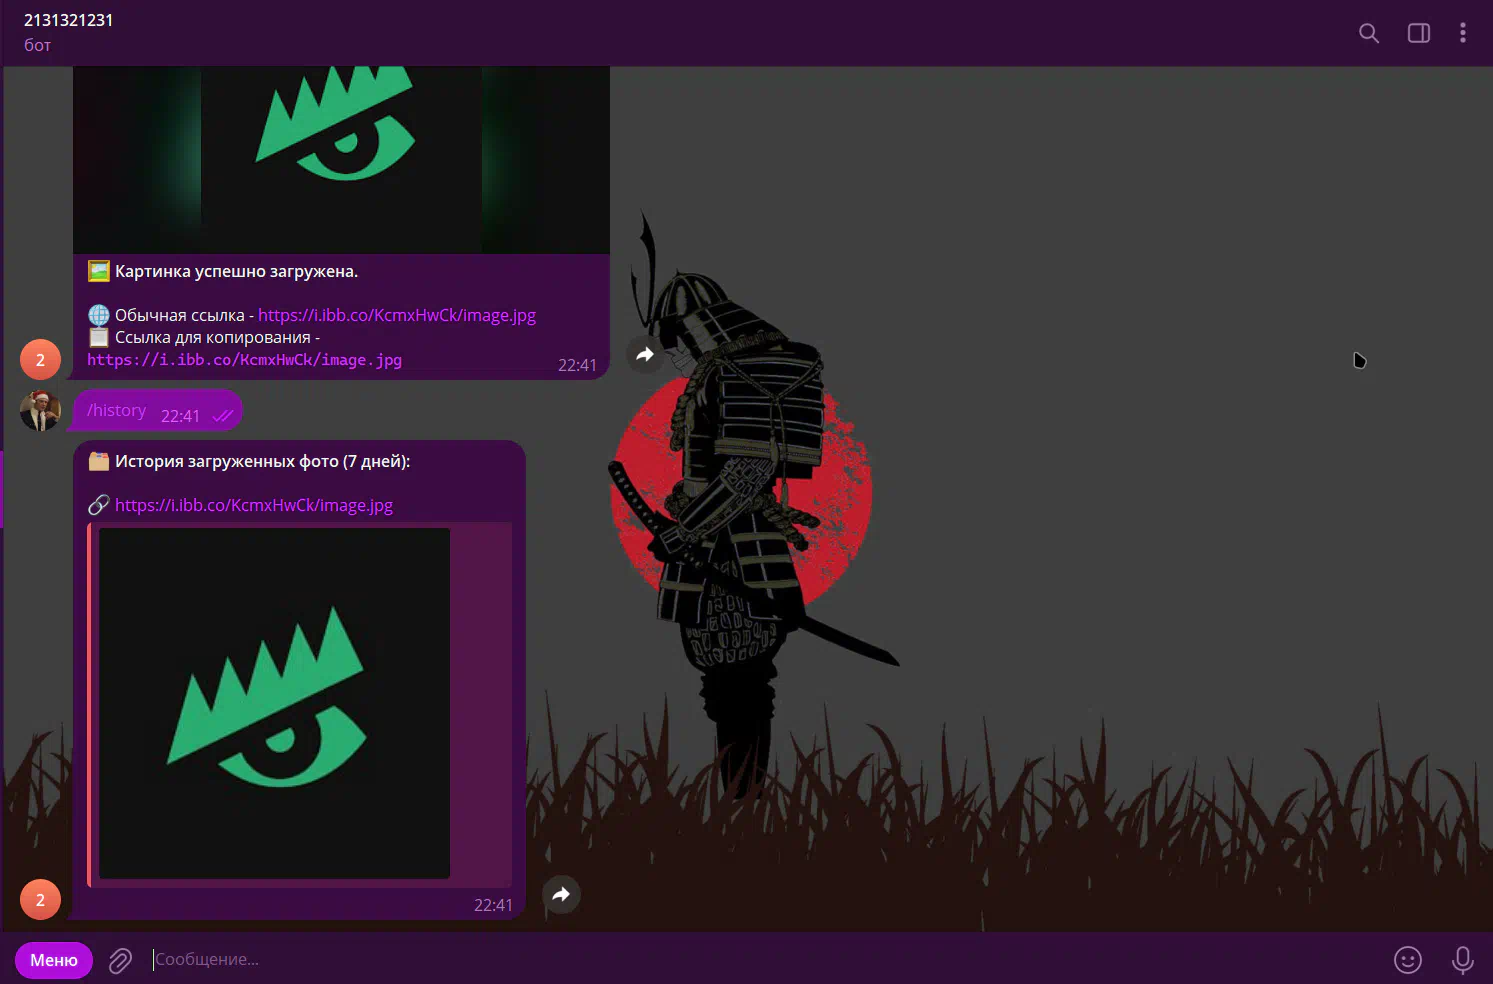Click the /history command in sent message
1493x984 pixels.
point(116,411)
